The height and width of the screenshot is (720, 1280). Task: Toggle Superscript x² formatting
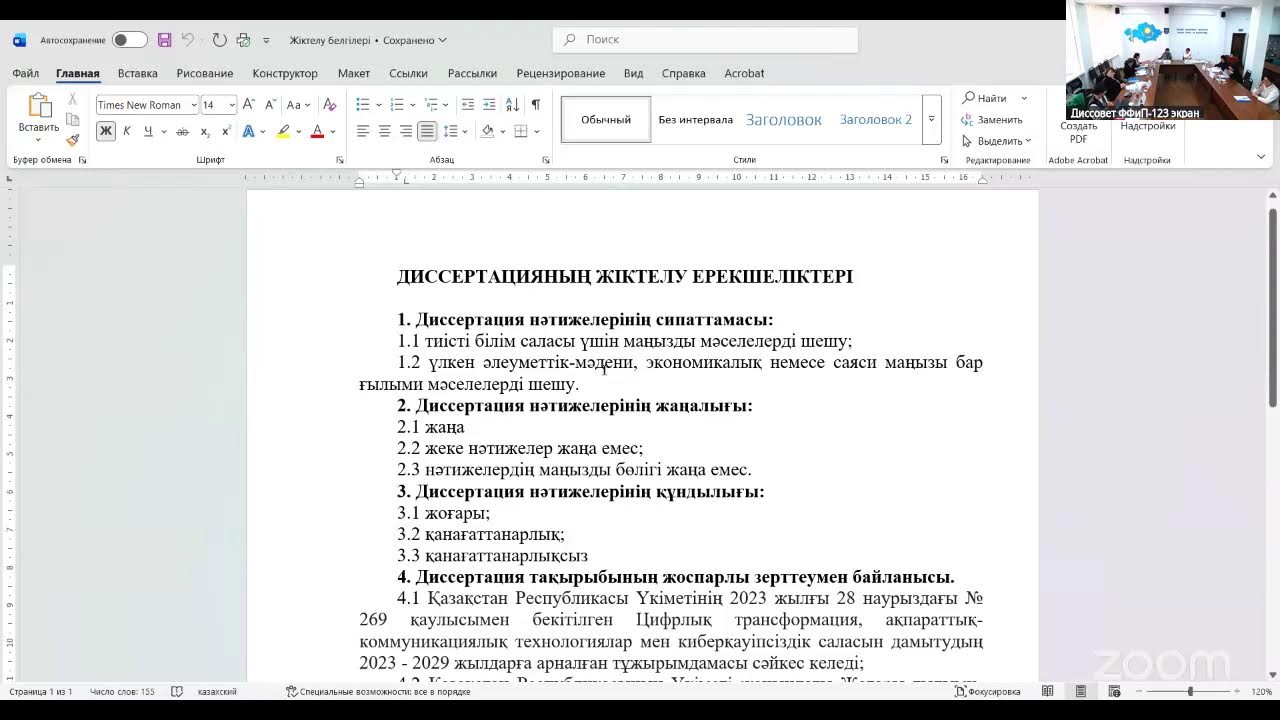coord(226,131)
